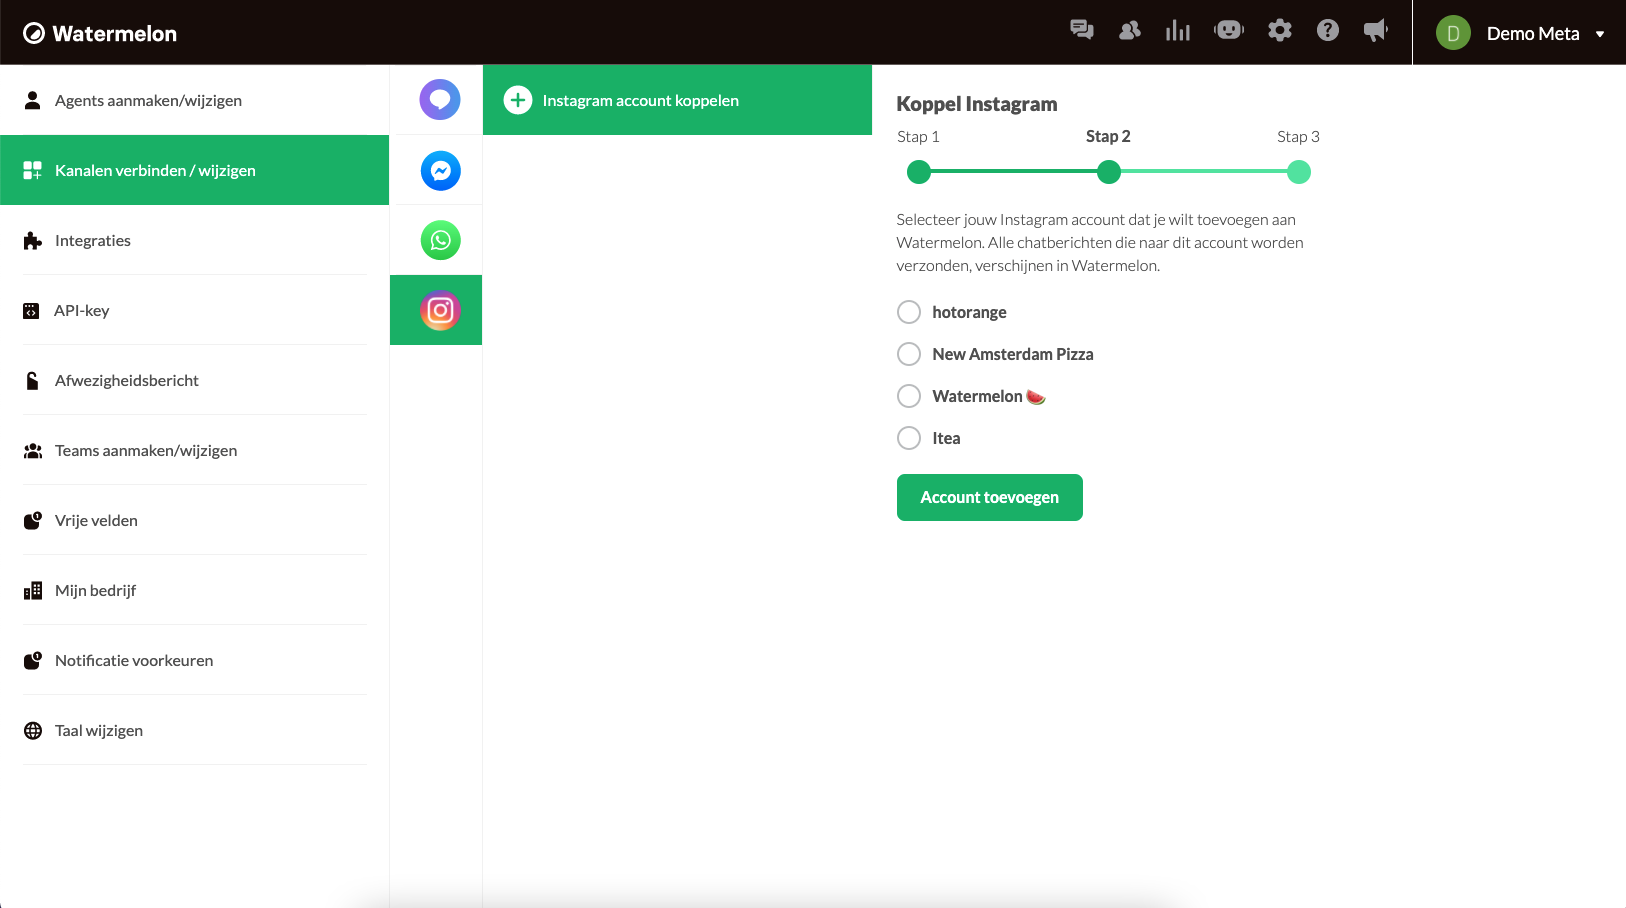Image resolution: width=1626 pixels, height=908 pixels.
Task: Open the conversations chat icon in top bar
Action: [1081, 30]
